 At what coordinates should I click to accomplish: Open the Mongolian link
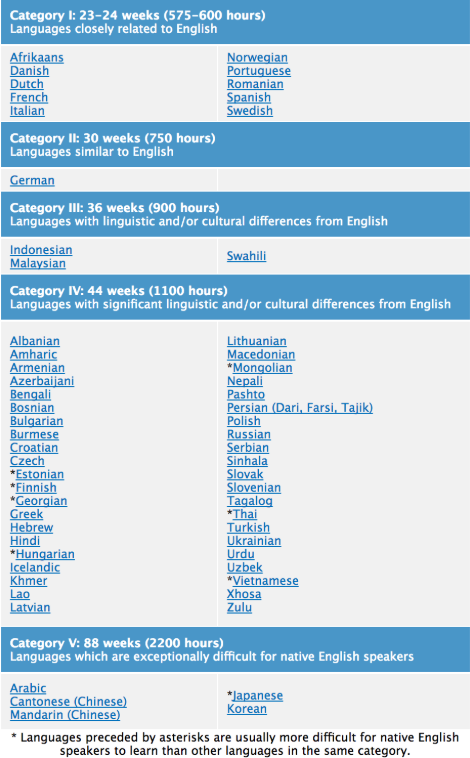coord(263,368)
